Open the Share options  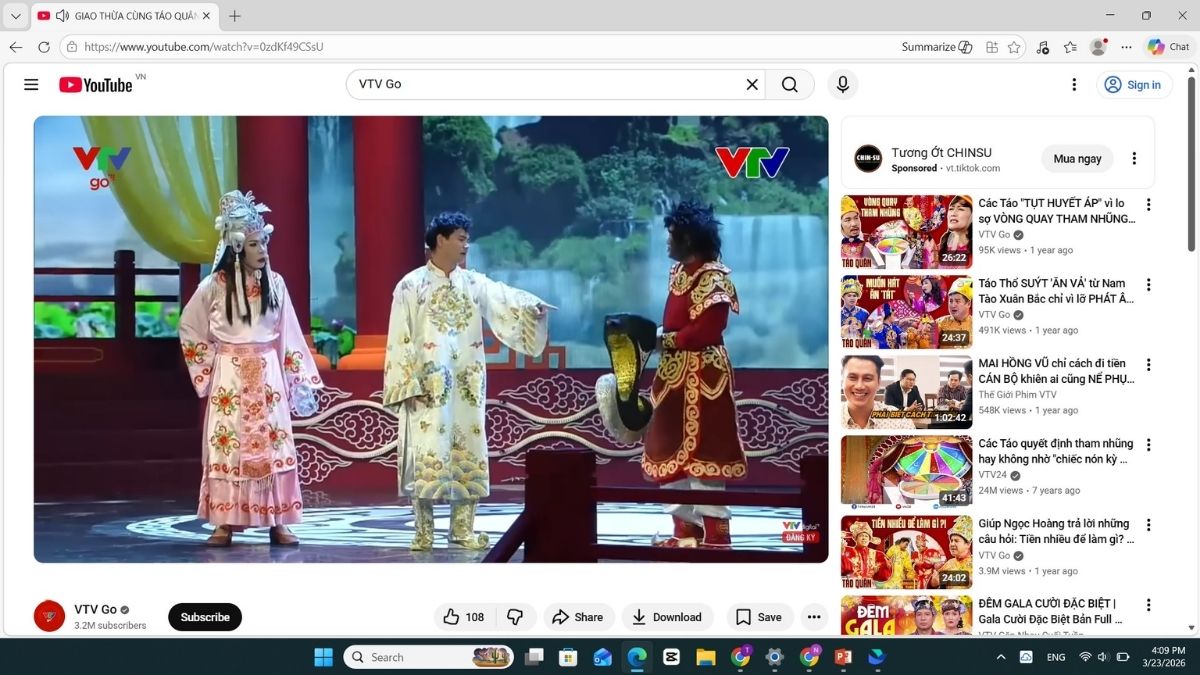click(x=578, y=617)
